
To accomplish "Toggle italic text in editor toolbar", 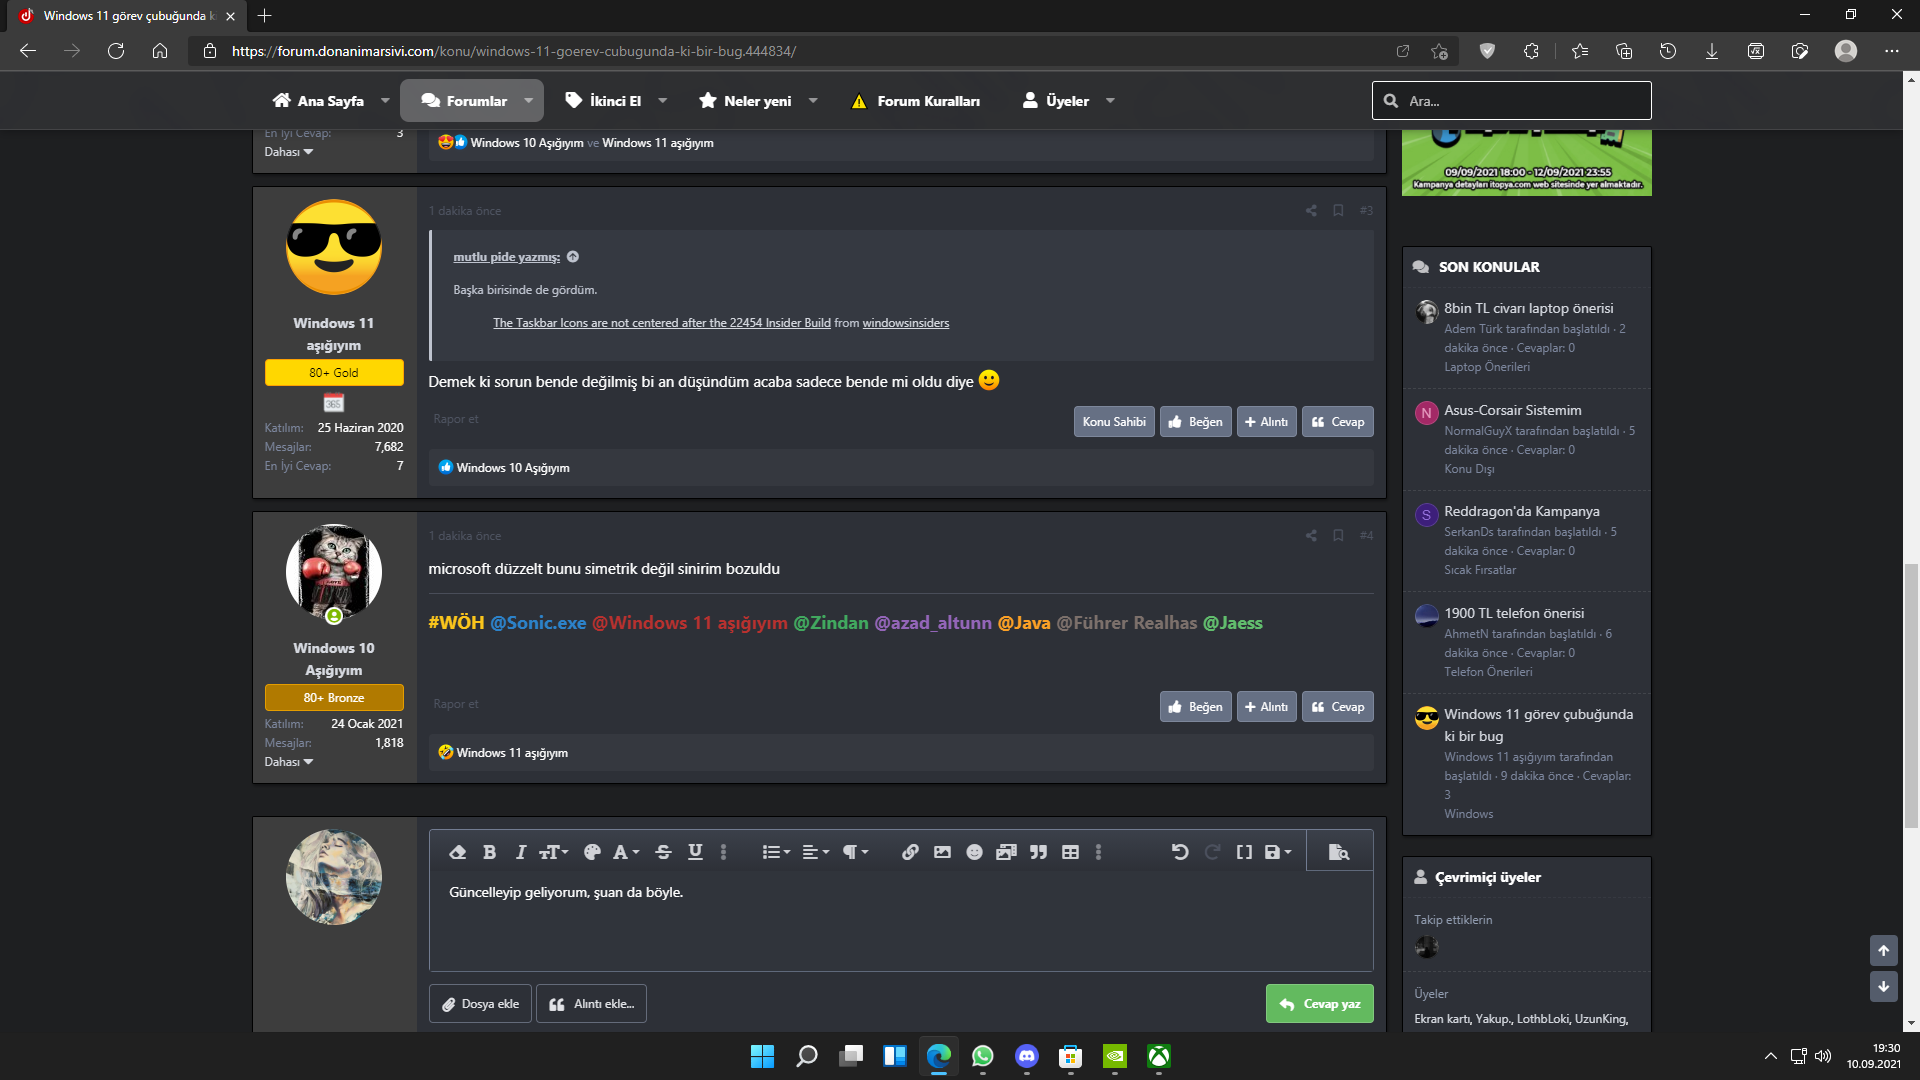I will coord(520,852).
